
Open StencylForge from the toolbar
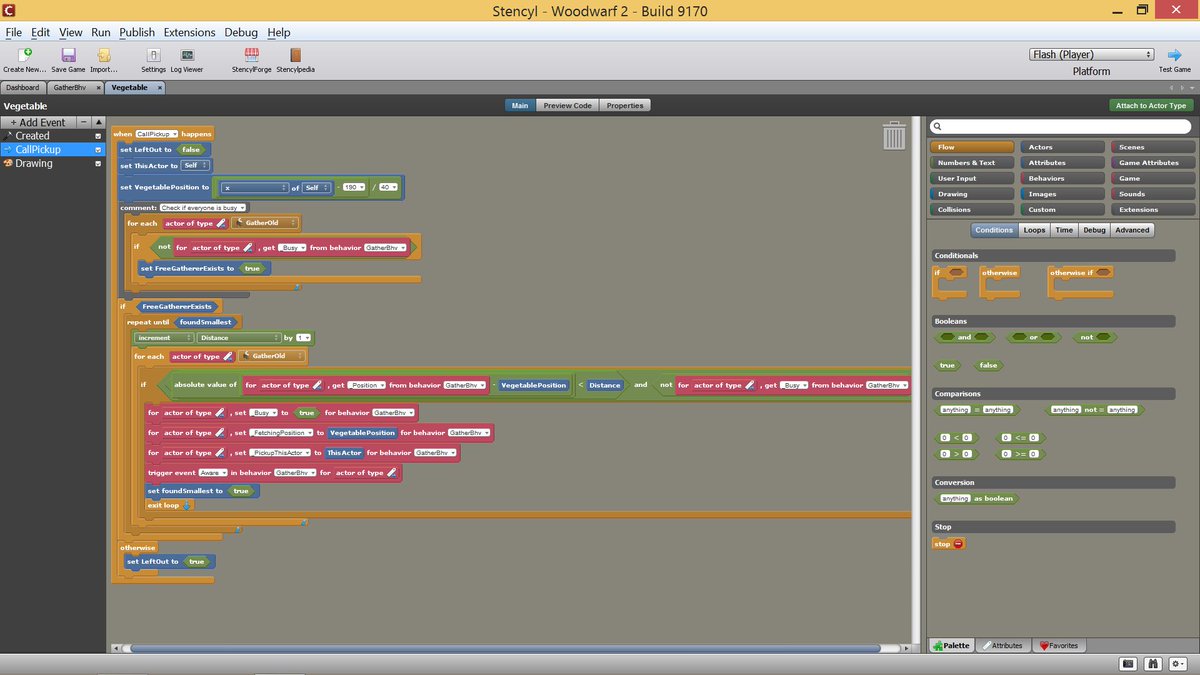pyautogui.click(x=252, y=56)
